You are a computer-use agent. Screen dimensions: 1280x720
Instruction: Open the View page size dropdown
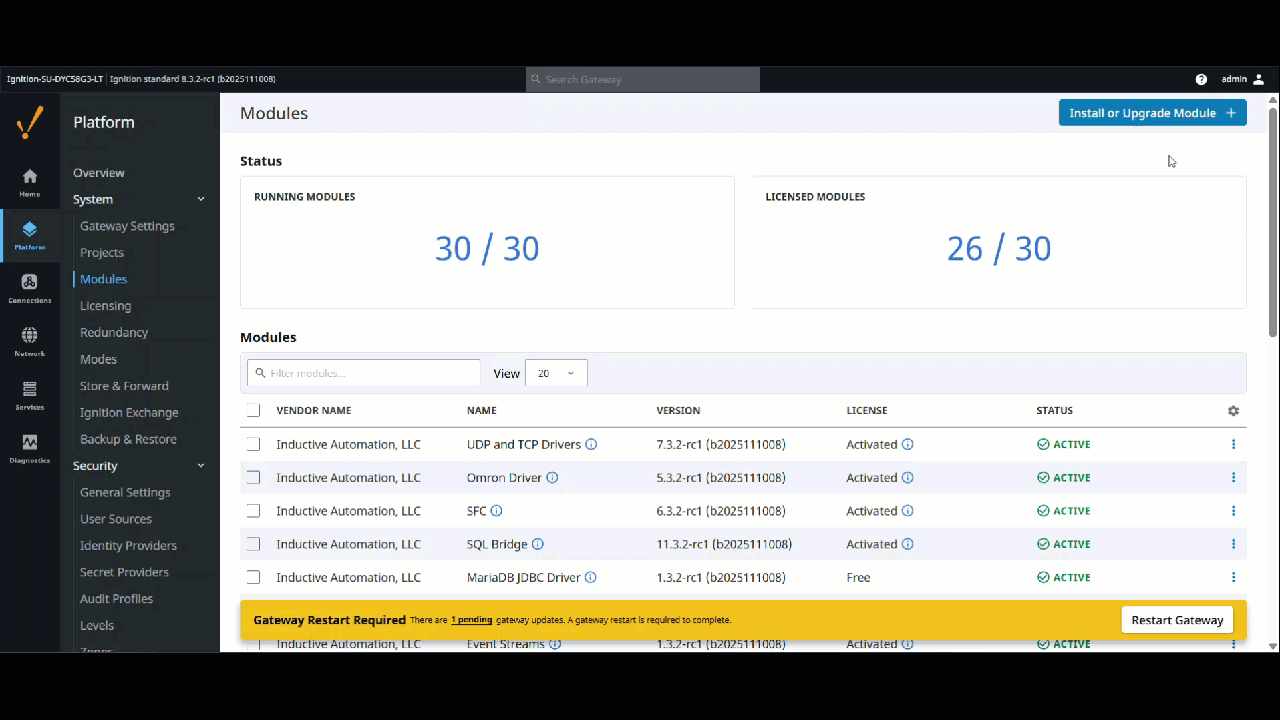click(556, 372)
